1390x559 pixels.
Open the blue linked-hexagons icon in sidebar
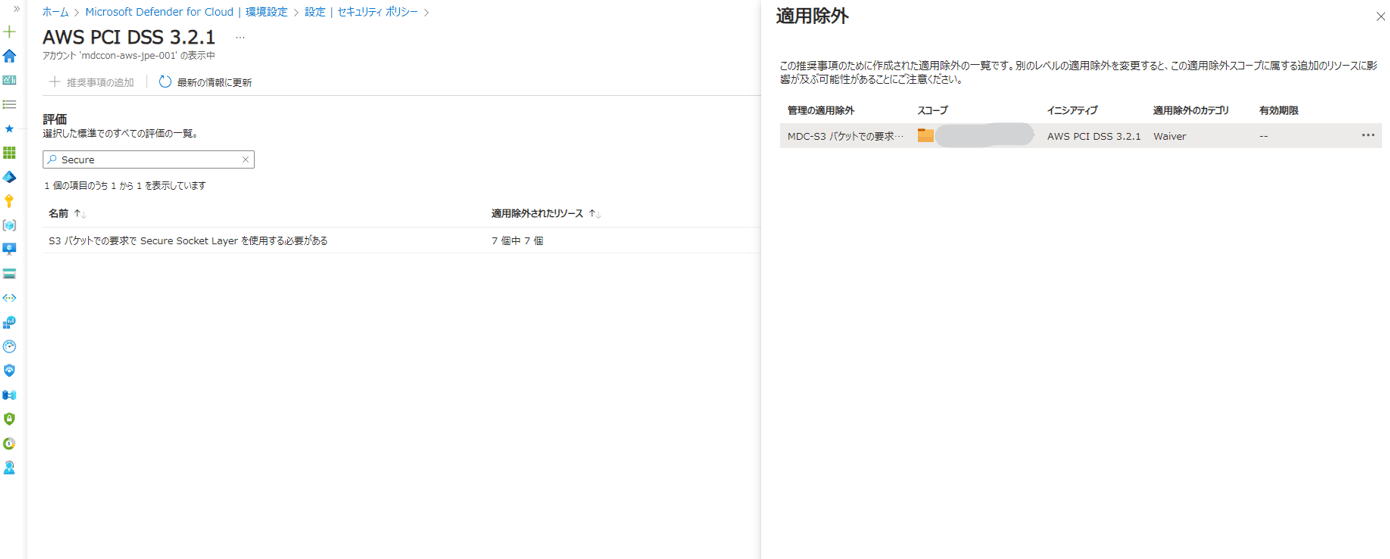[9, 395]
